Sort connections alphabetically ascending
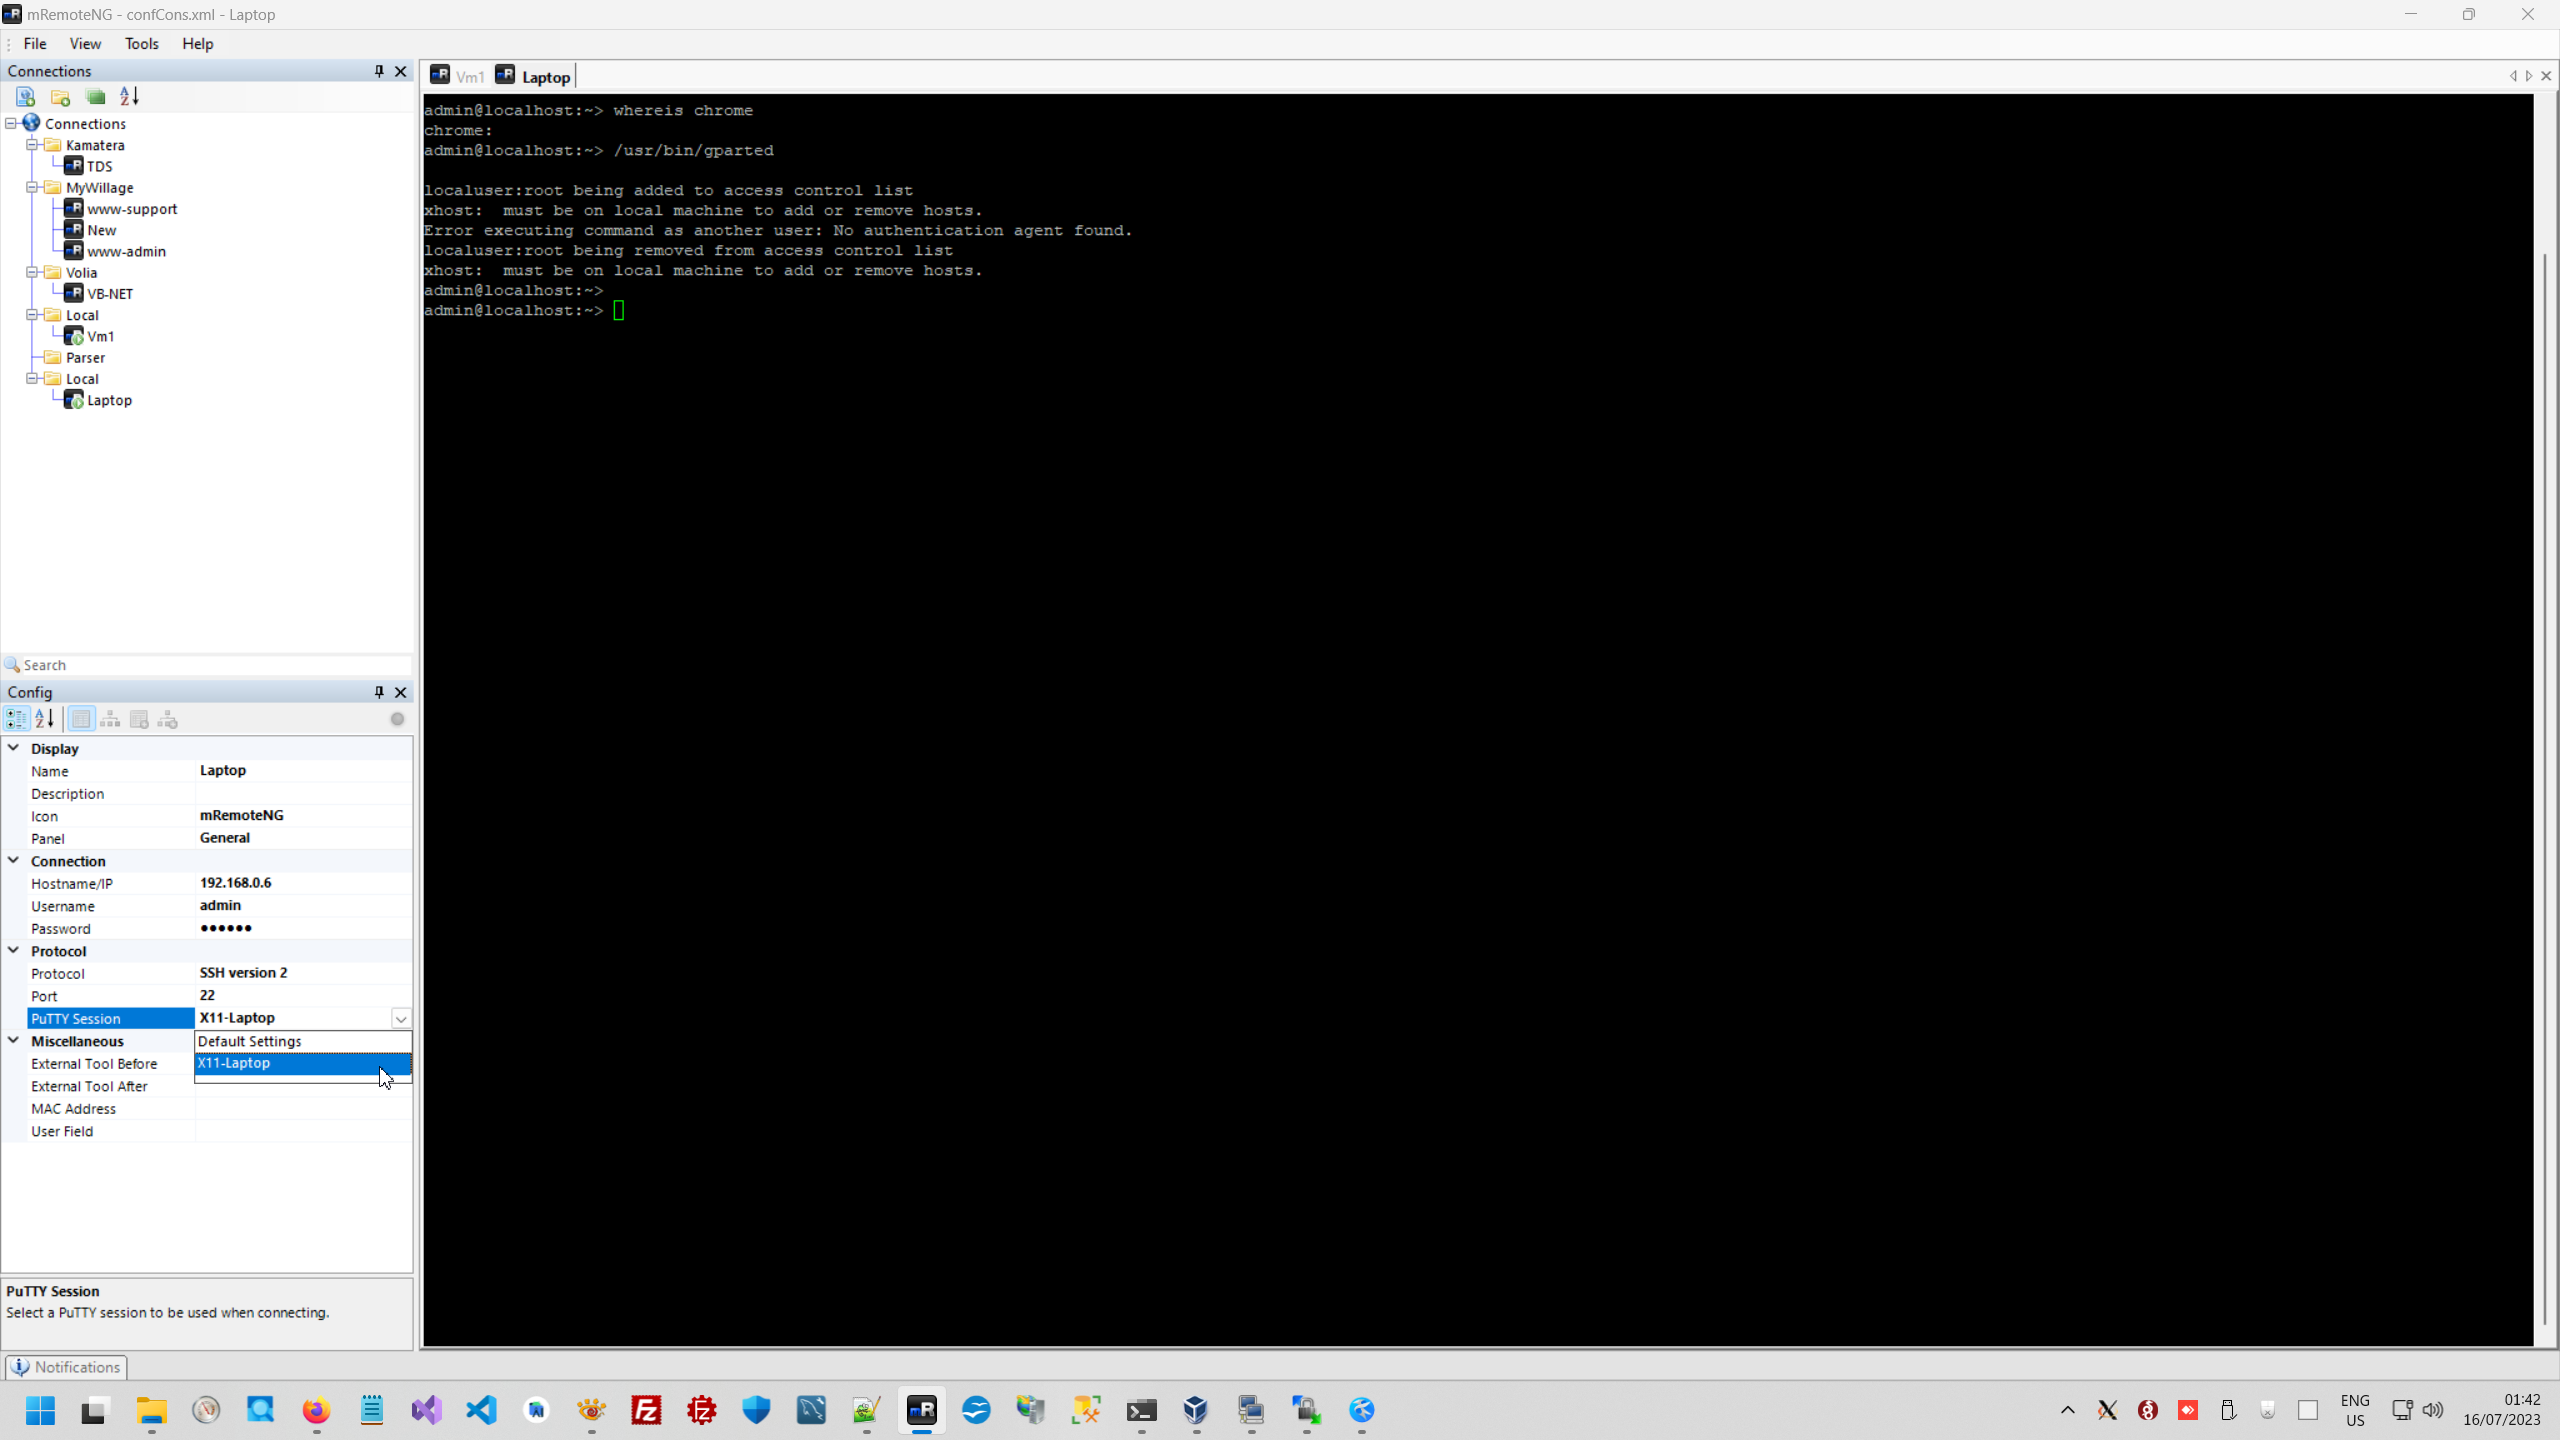 [127, 96]
